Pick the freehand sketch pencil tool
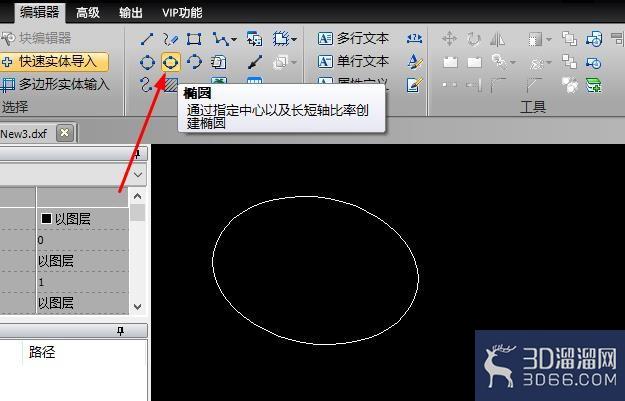The height and width of the screenshot is (401, 625). pos(170,39)
